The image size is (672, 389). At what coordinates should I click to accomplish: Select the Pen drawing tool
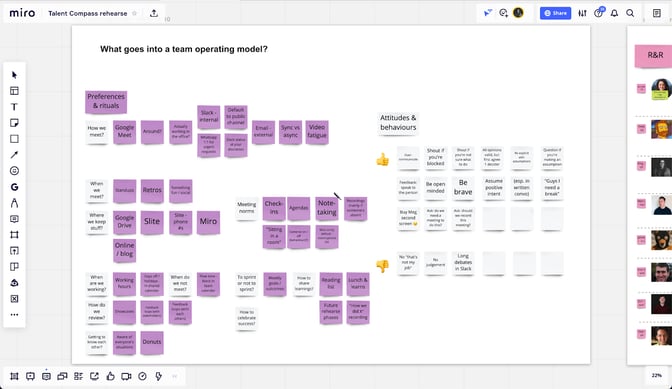tap(14, 203)
